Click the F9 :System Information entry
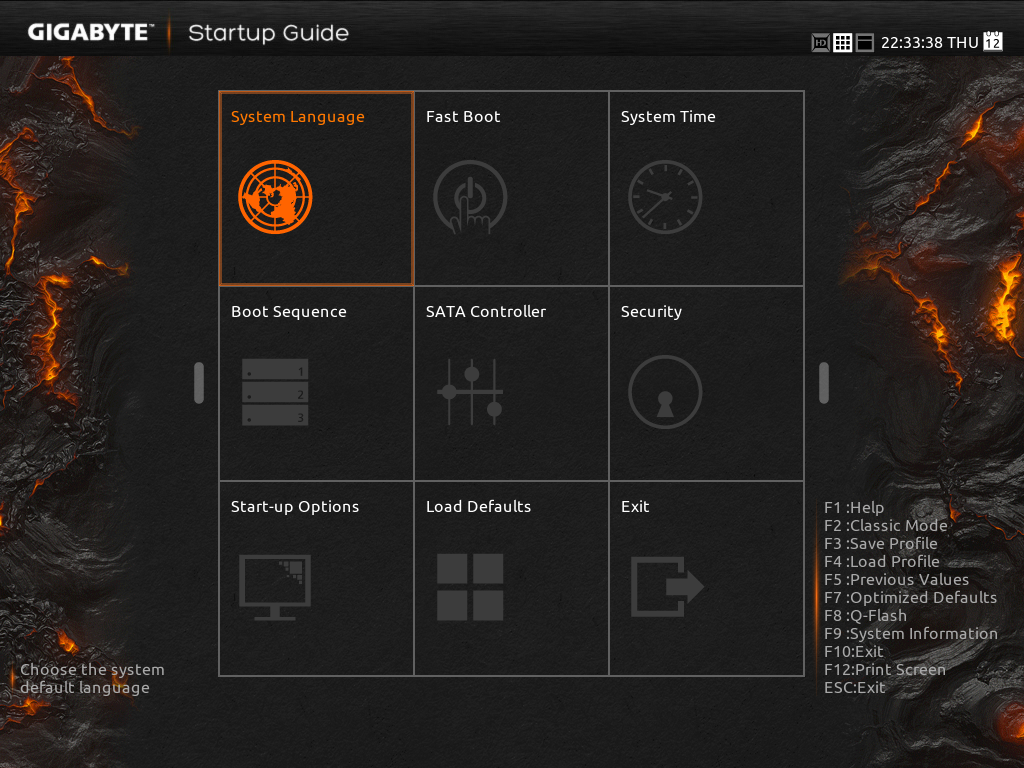The width and height of the screenshot is (1024, 768). (x=910, y=633)
